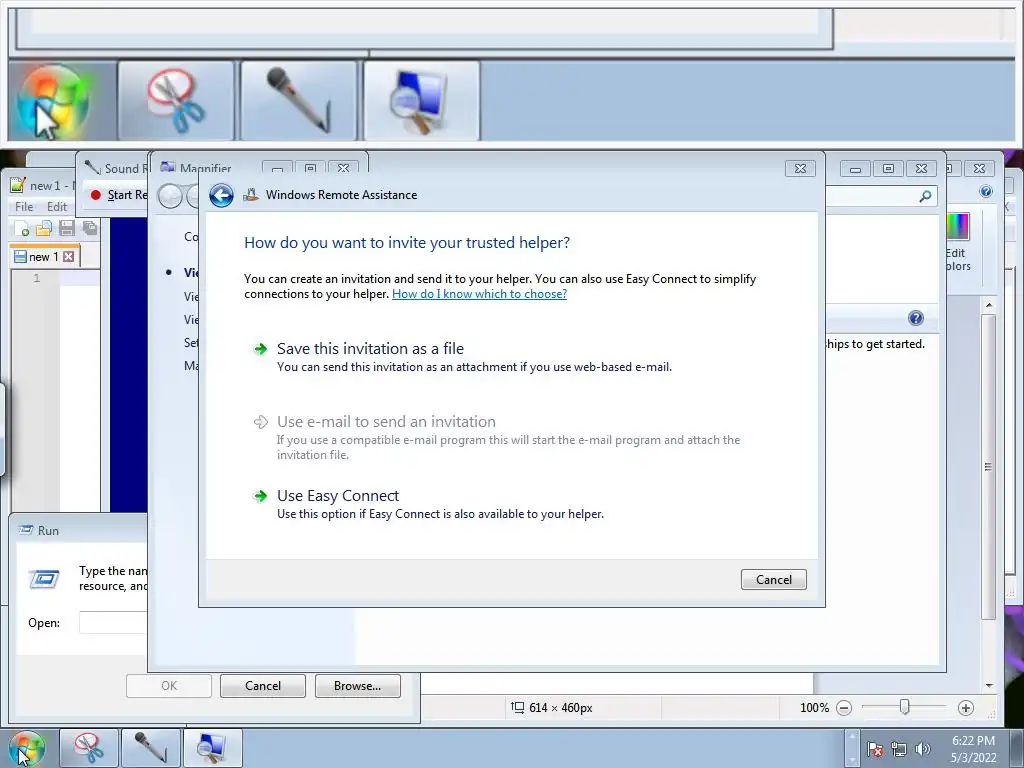Paint zoom out minus button
Image resolution: width=1024 pixels, height=768 pixels.
pyautogui.click(x=844, y=708)
